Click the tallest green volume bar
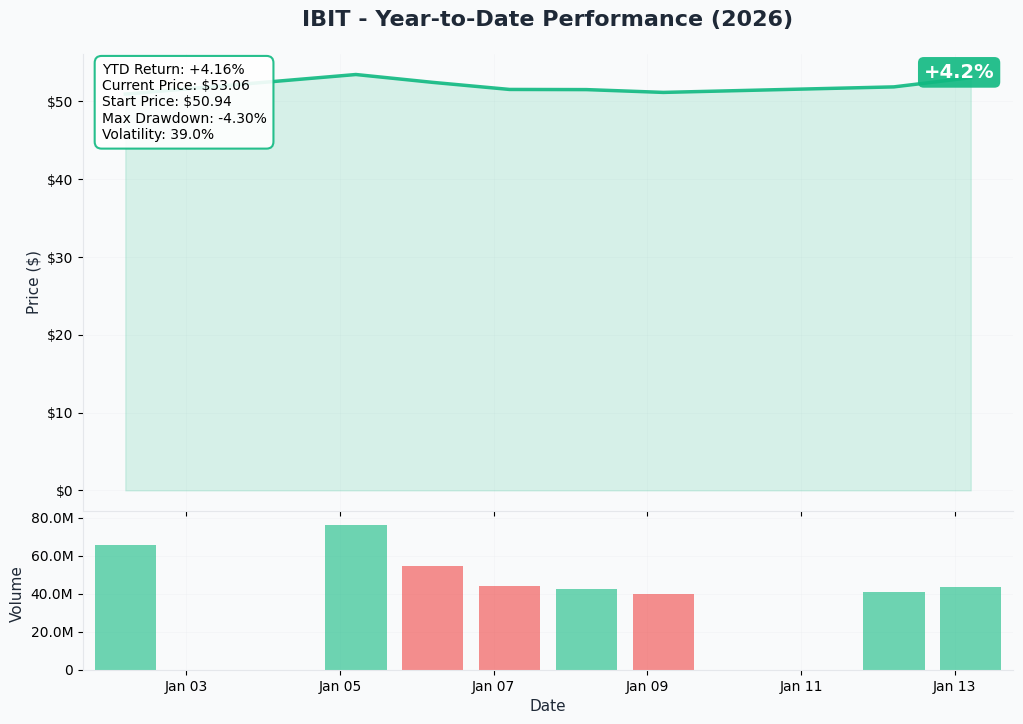Image resolution: width=1023 pixels, height=724 pixels. coord(356,597)
